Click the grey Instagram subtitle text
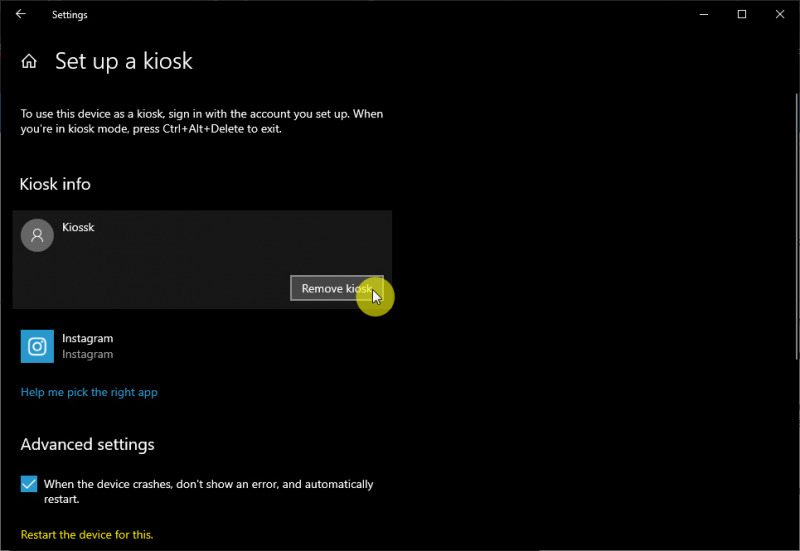This screenshot has height=551, width=800. click(x=87, y=354)
